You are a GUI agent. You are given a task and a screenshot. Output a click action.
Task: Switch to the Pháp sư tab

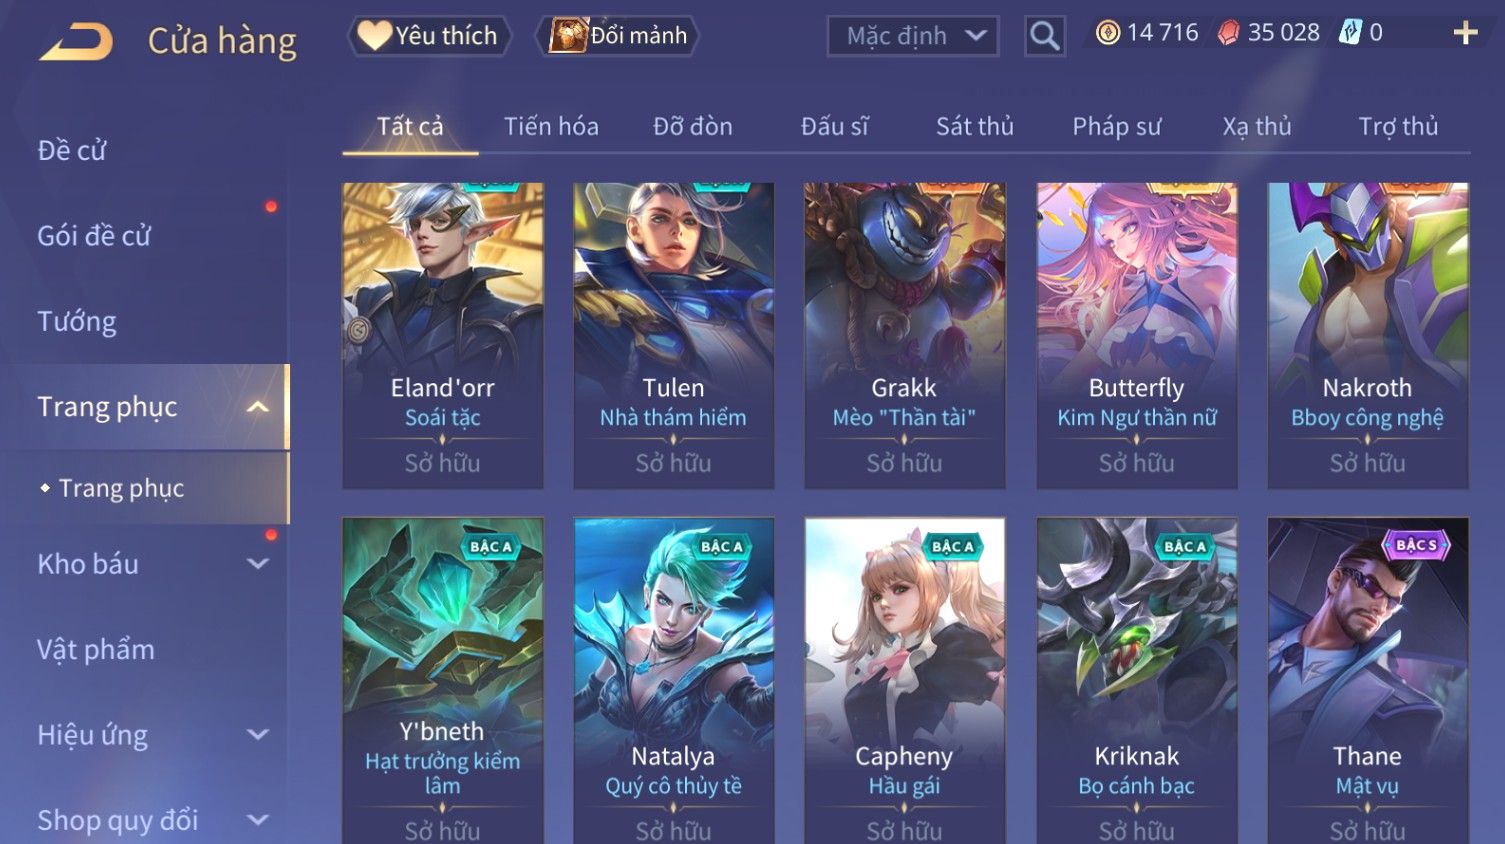[1116, 126]
